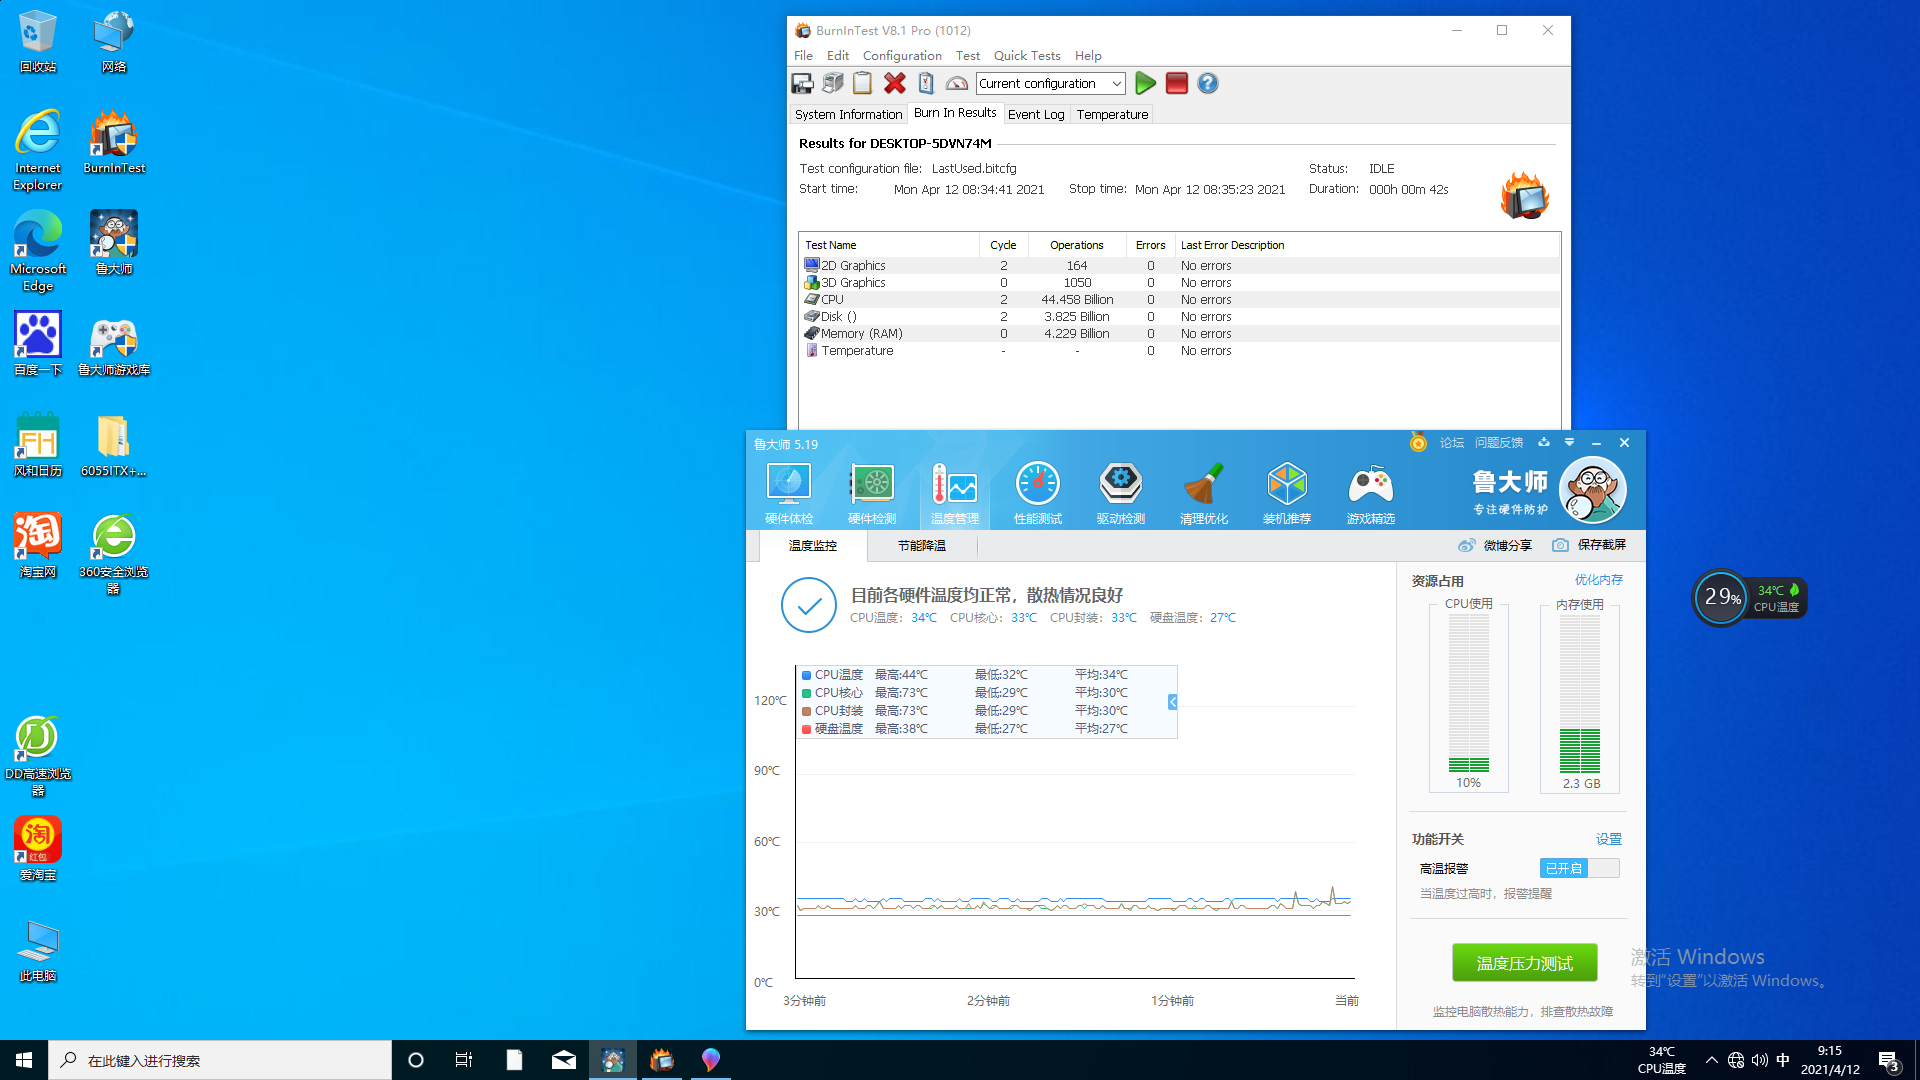Click the 淘宝网 desktop shortcut
Viewport: 1920px width, 1080px height.
(x=38, y=546)
